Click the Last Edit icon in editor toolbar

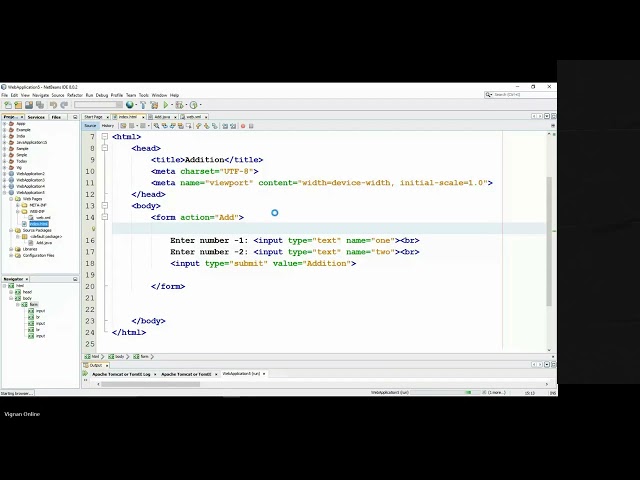coord(123,126)
